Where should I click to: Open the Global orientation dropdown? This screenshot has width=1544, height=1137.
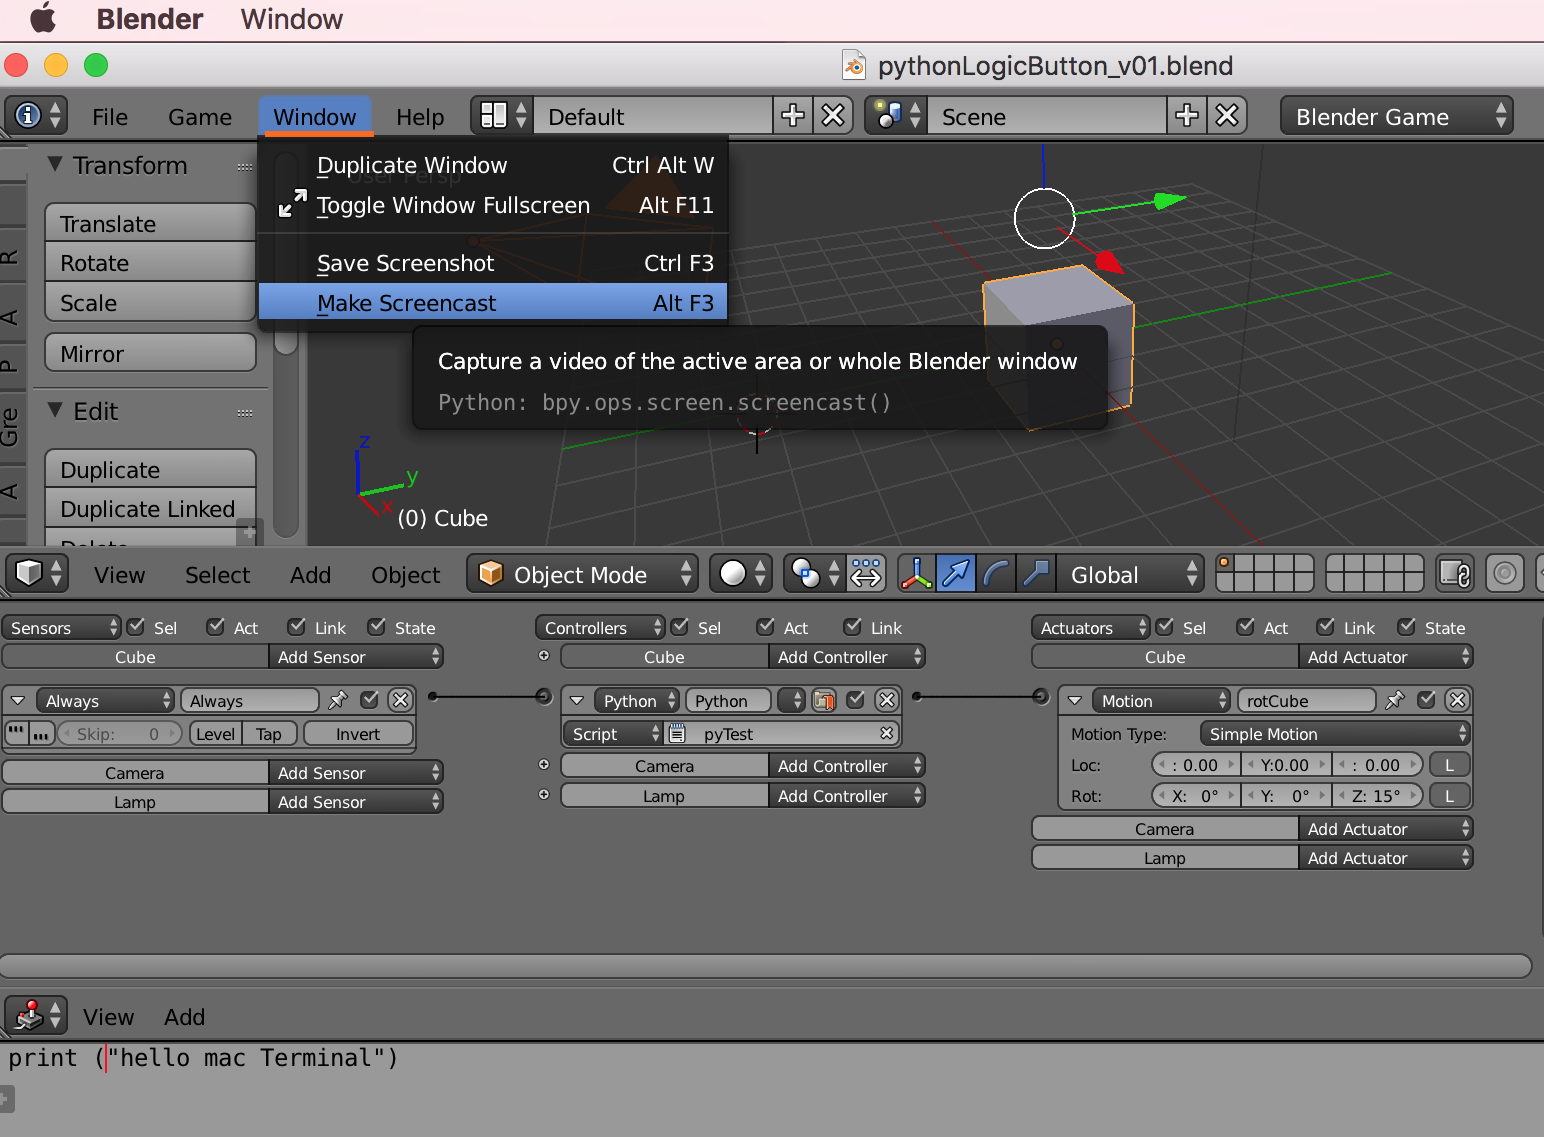click(1130, 574)
